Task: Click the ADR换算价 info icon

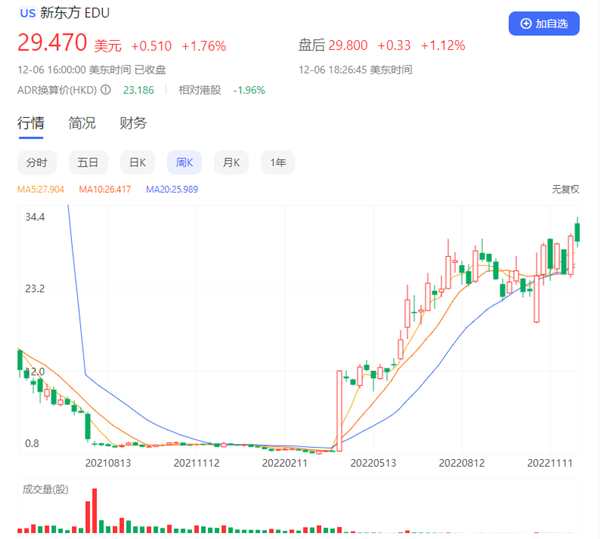Action: pos(106,90)
